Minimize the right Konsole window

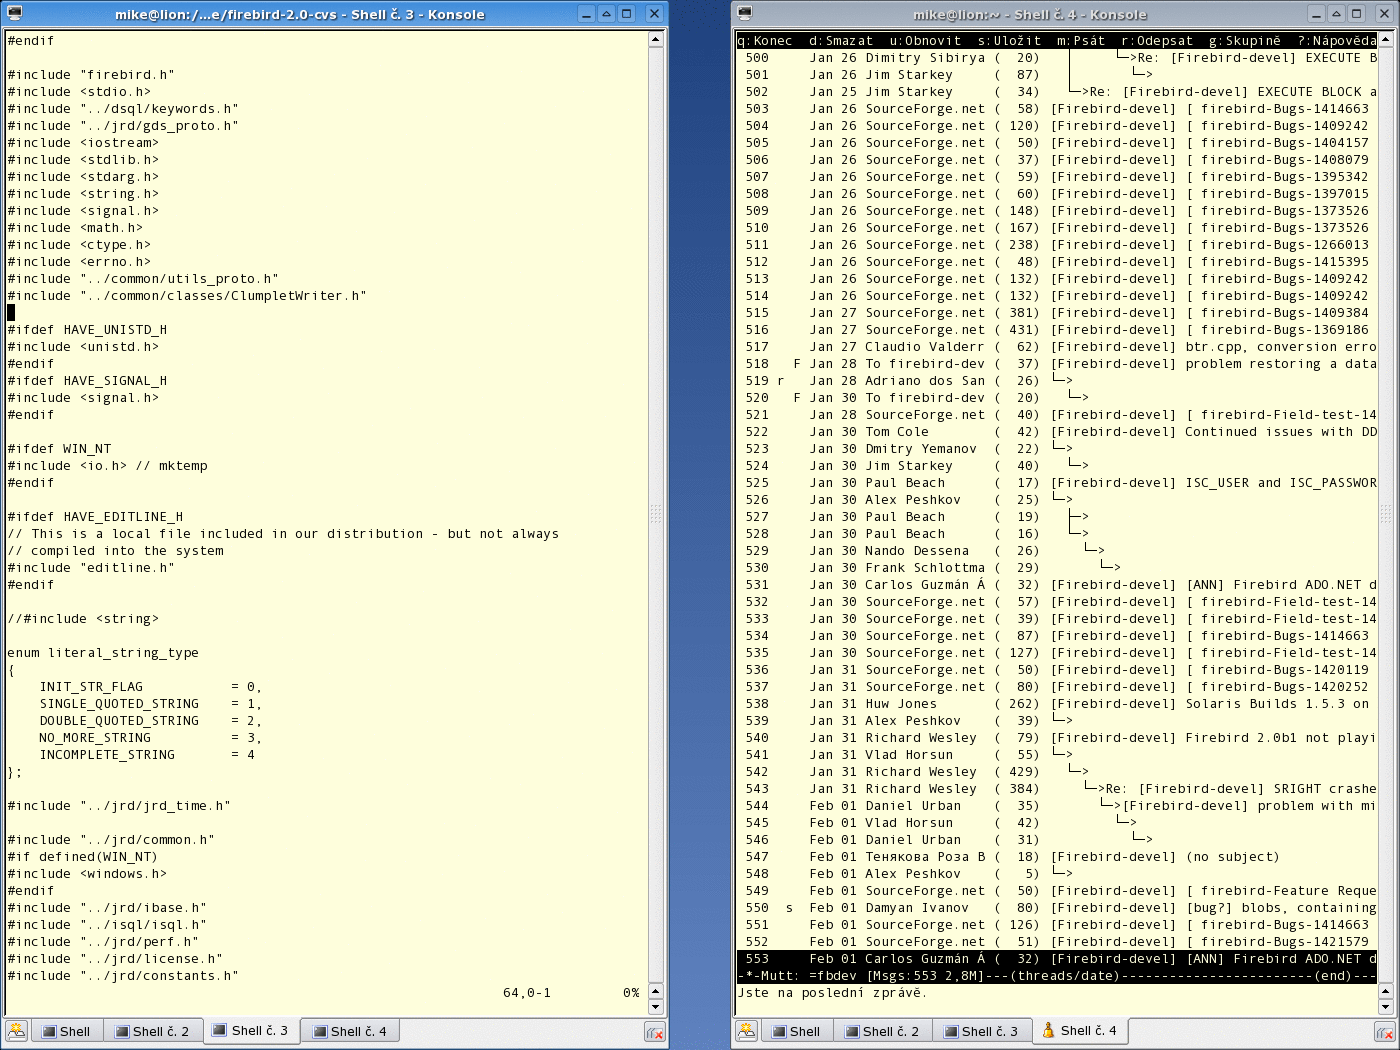coord(1317,14)
